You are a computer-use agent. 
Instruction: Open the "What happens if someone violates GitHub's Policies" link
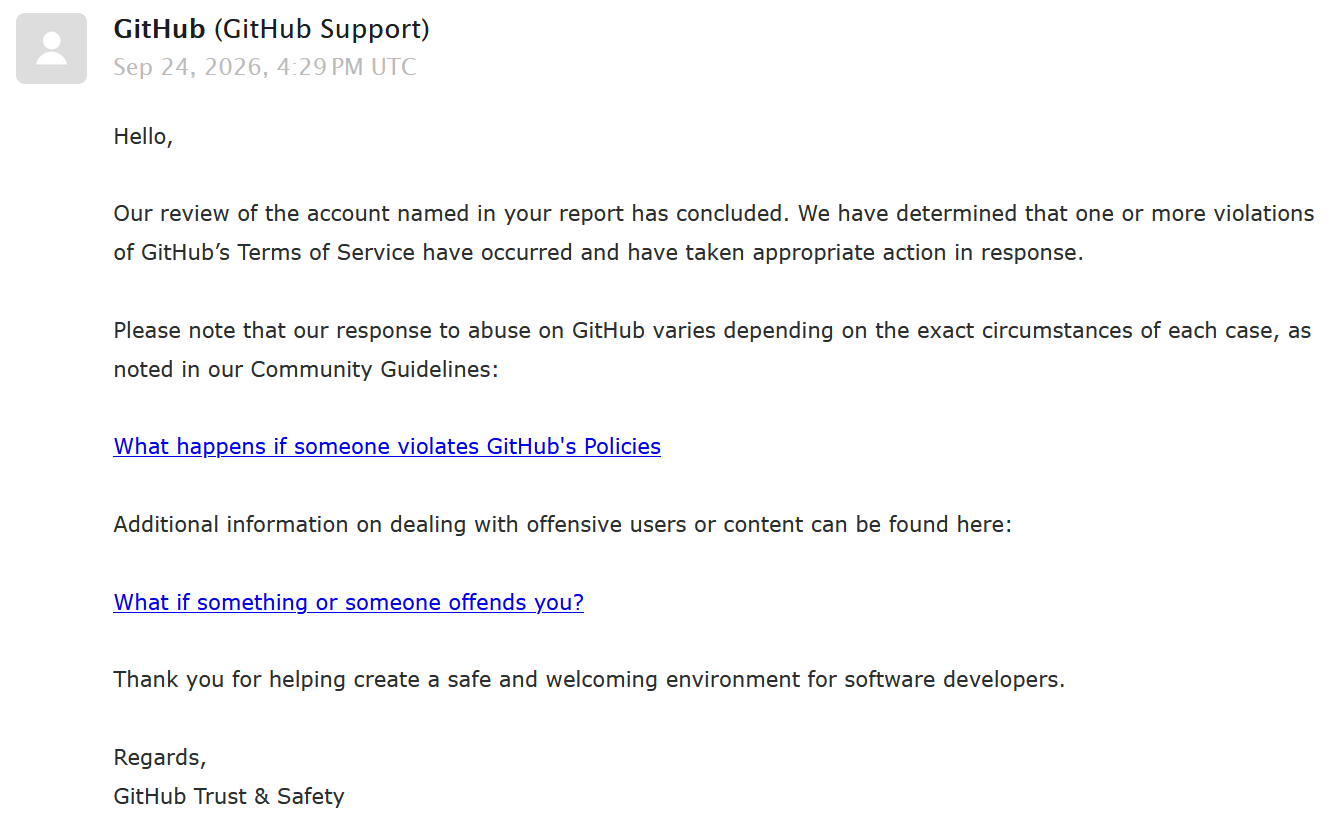[x=387, y=446]
